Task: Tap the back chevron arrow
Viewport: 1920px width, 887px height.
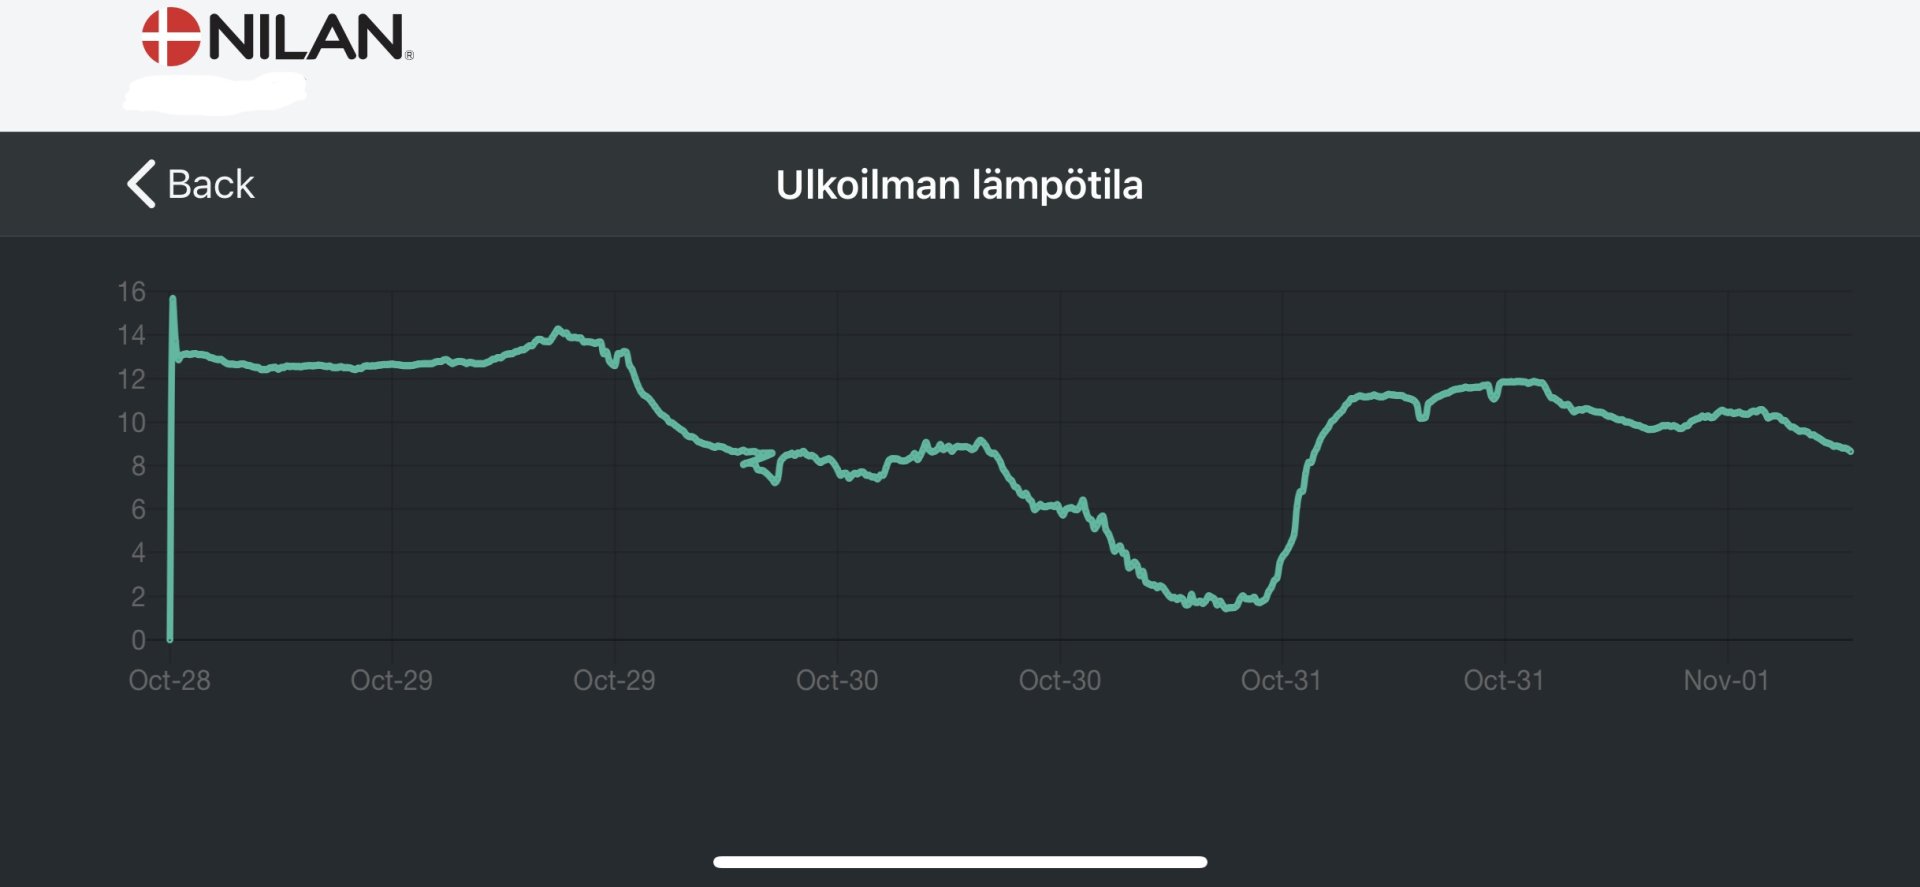Action: pos(142,184)
